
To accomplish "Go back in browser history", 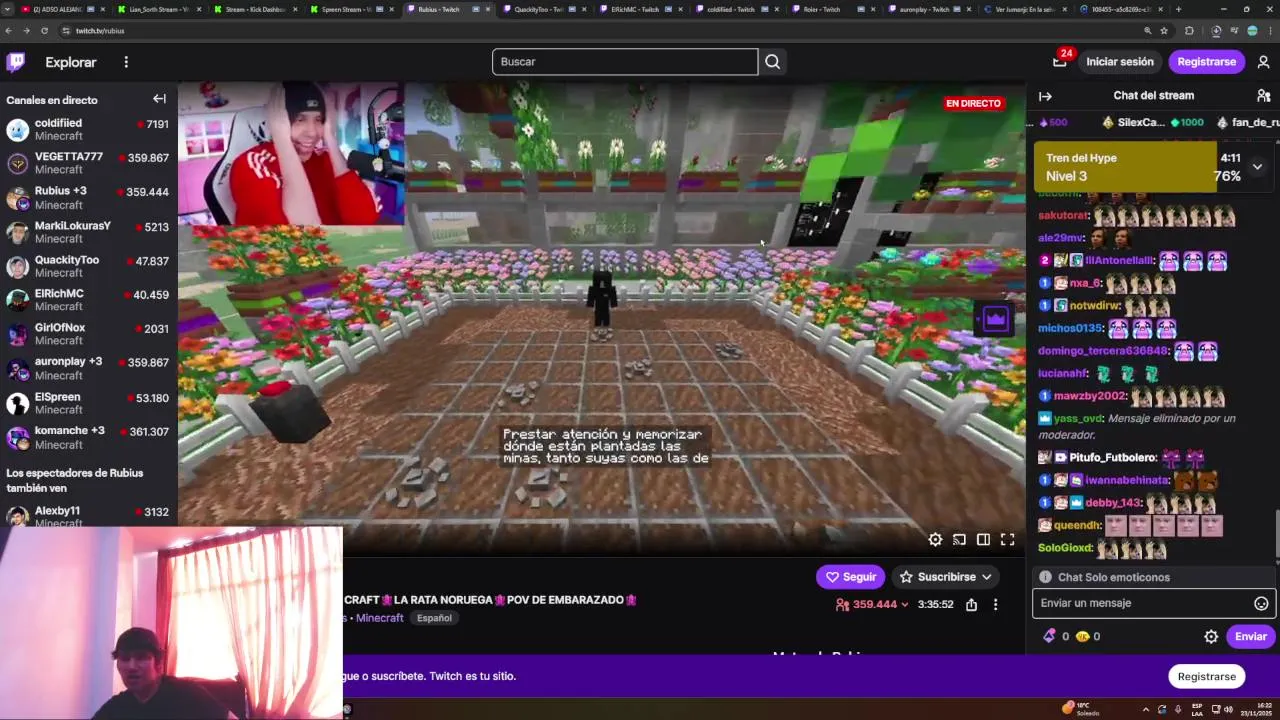I will point(9,31).
